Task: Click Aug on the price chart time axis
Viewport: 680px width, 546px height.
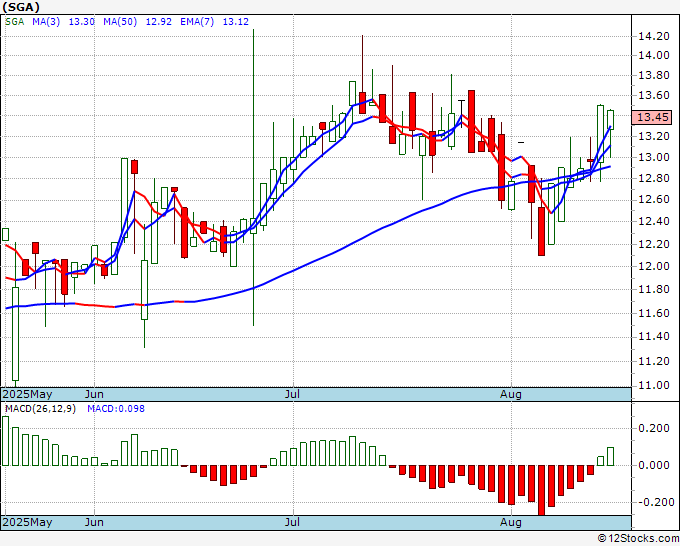Action: coord(511,394)
